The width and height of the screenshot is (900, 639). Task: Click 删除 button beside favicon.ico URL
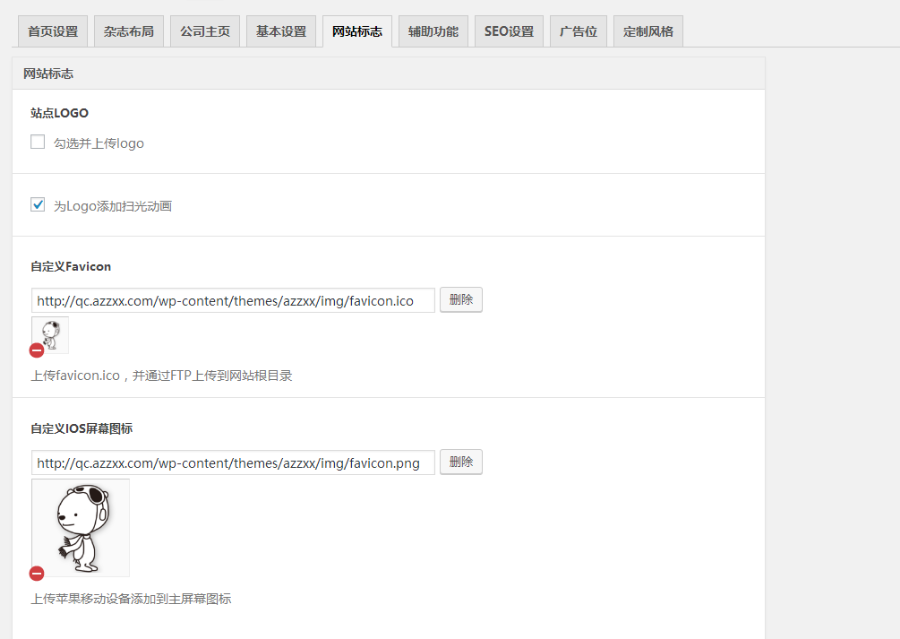tap(461, 300)
